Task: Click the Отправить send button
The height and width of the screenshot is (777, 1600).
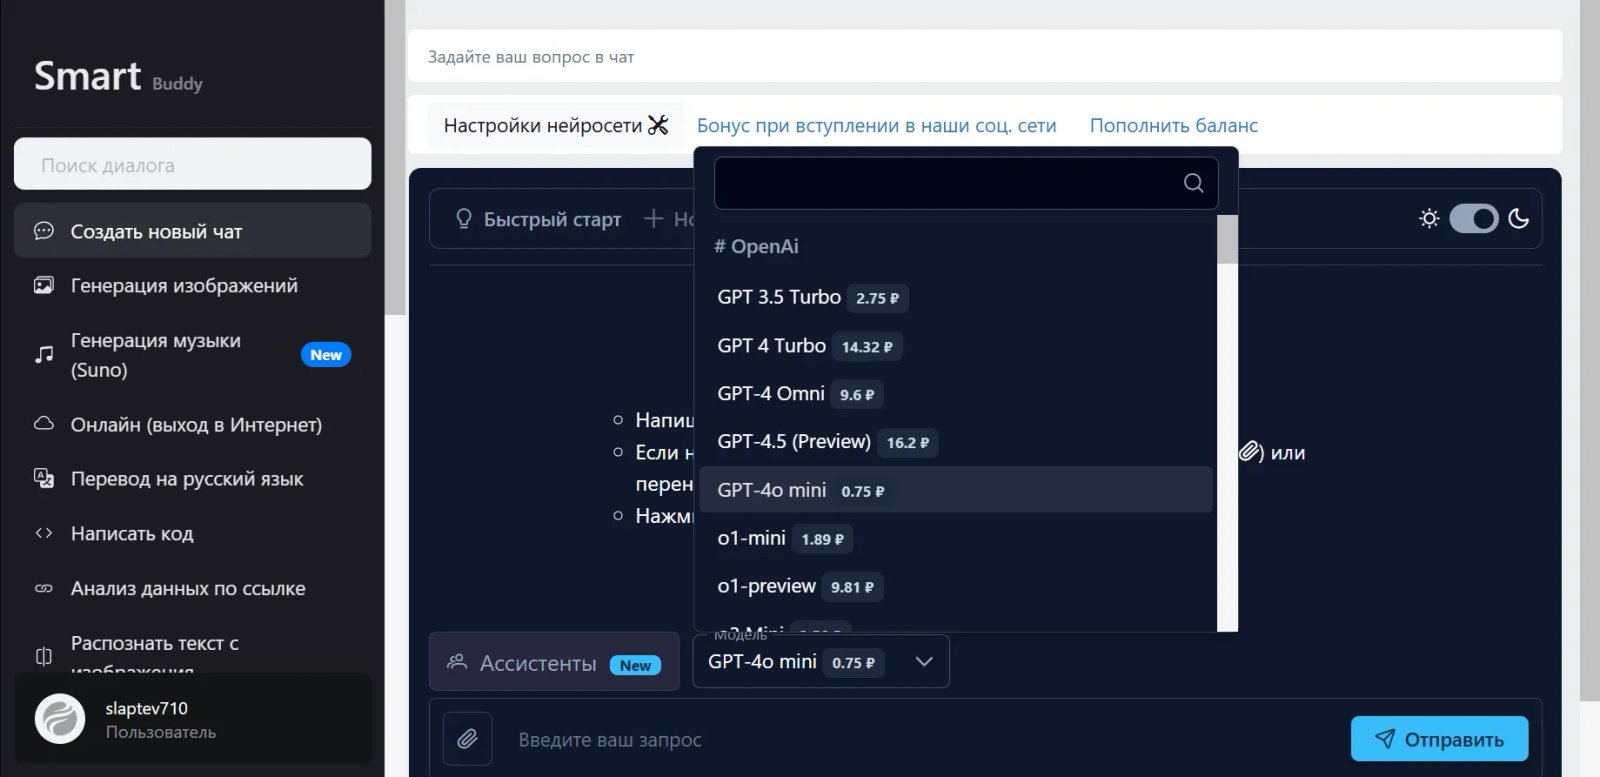Action: click(x=1439, y=739)
